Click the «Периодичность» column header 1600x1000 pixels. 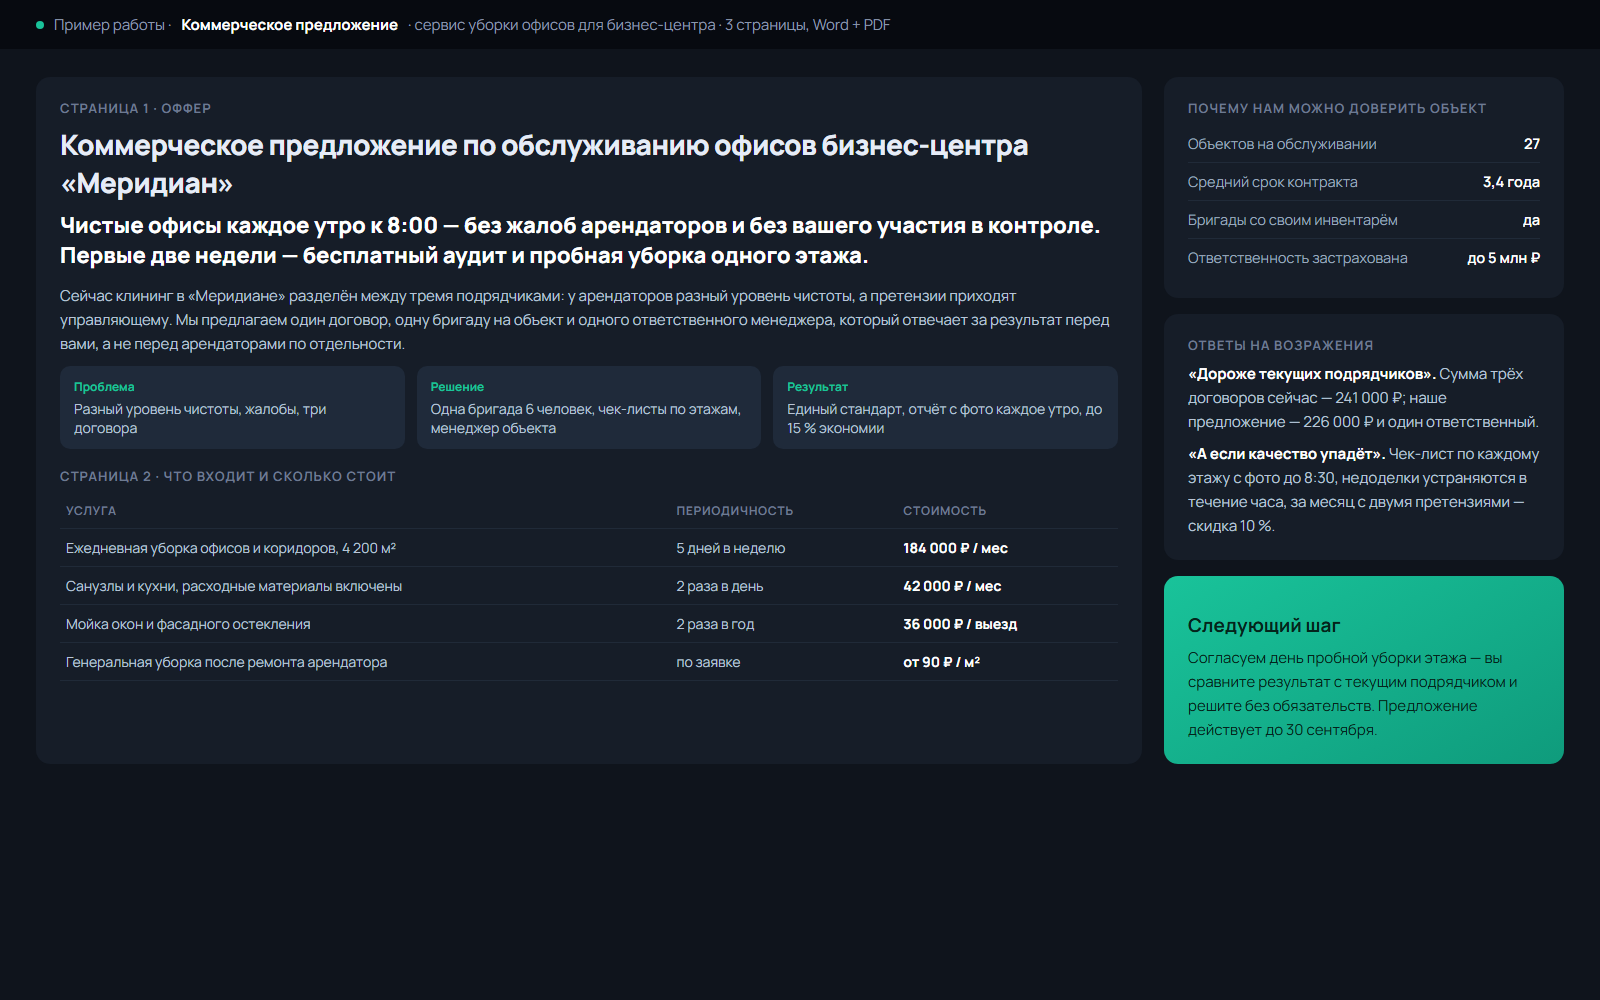[x=735, y=510]
